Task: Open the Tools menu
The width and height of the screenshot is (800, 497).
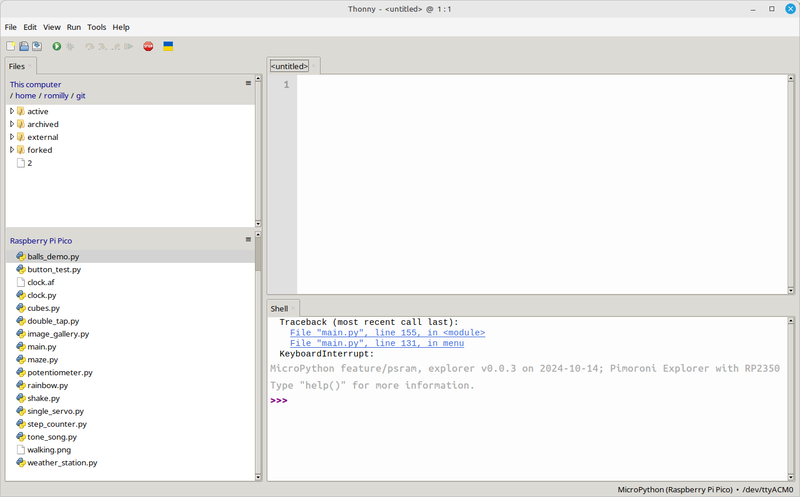Action: pyautogui.click(x=96, y=27)
